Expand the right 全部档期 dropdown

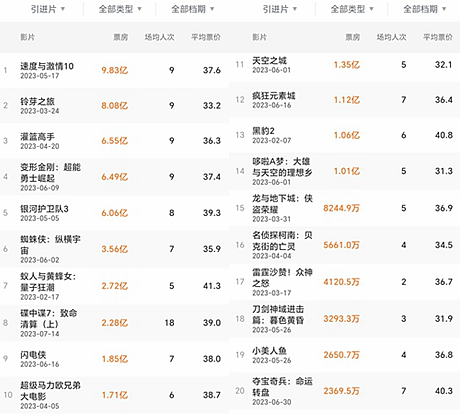click(425, 9)
